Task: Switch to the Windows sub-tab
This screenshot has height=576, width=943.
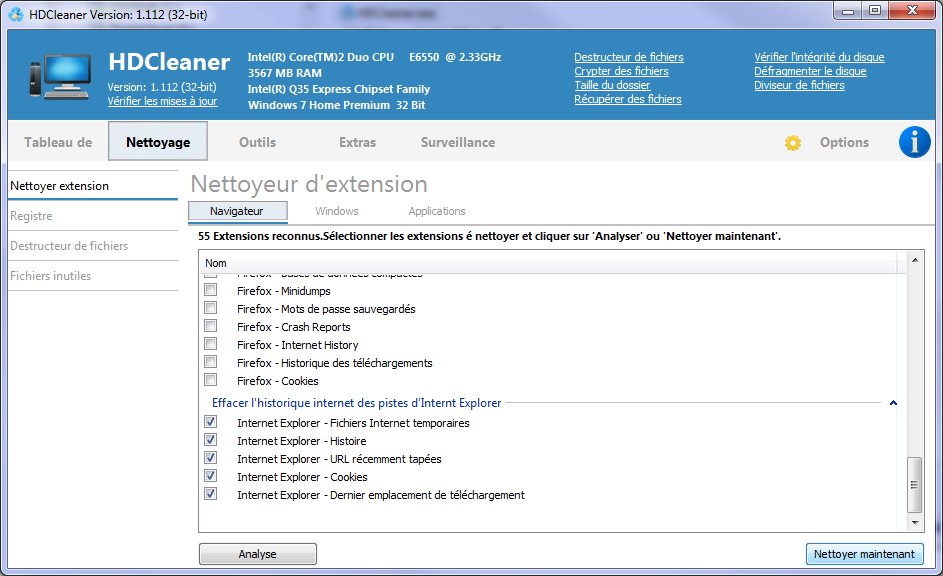Action: (337, 211)
